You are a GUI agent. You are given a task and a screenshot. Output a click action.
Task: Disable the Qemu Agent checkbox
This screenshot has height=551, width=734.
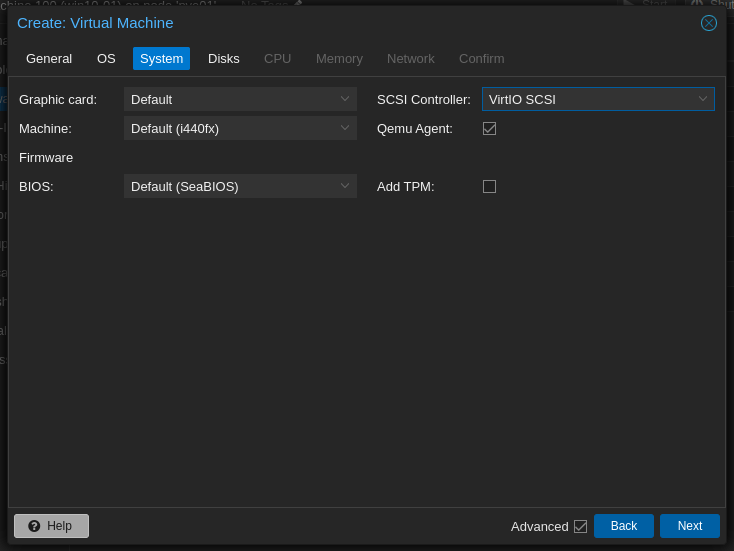pos(489,128)
